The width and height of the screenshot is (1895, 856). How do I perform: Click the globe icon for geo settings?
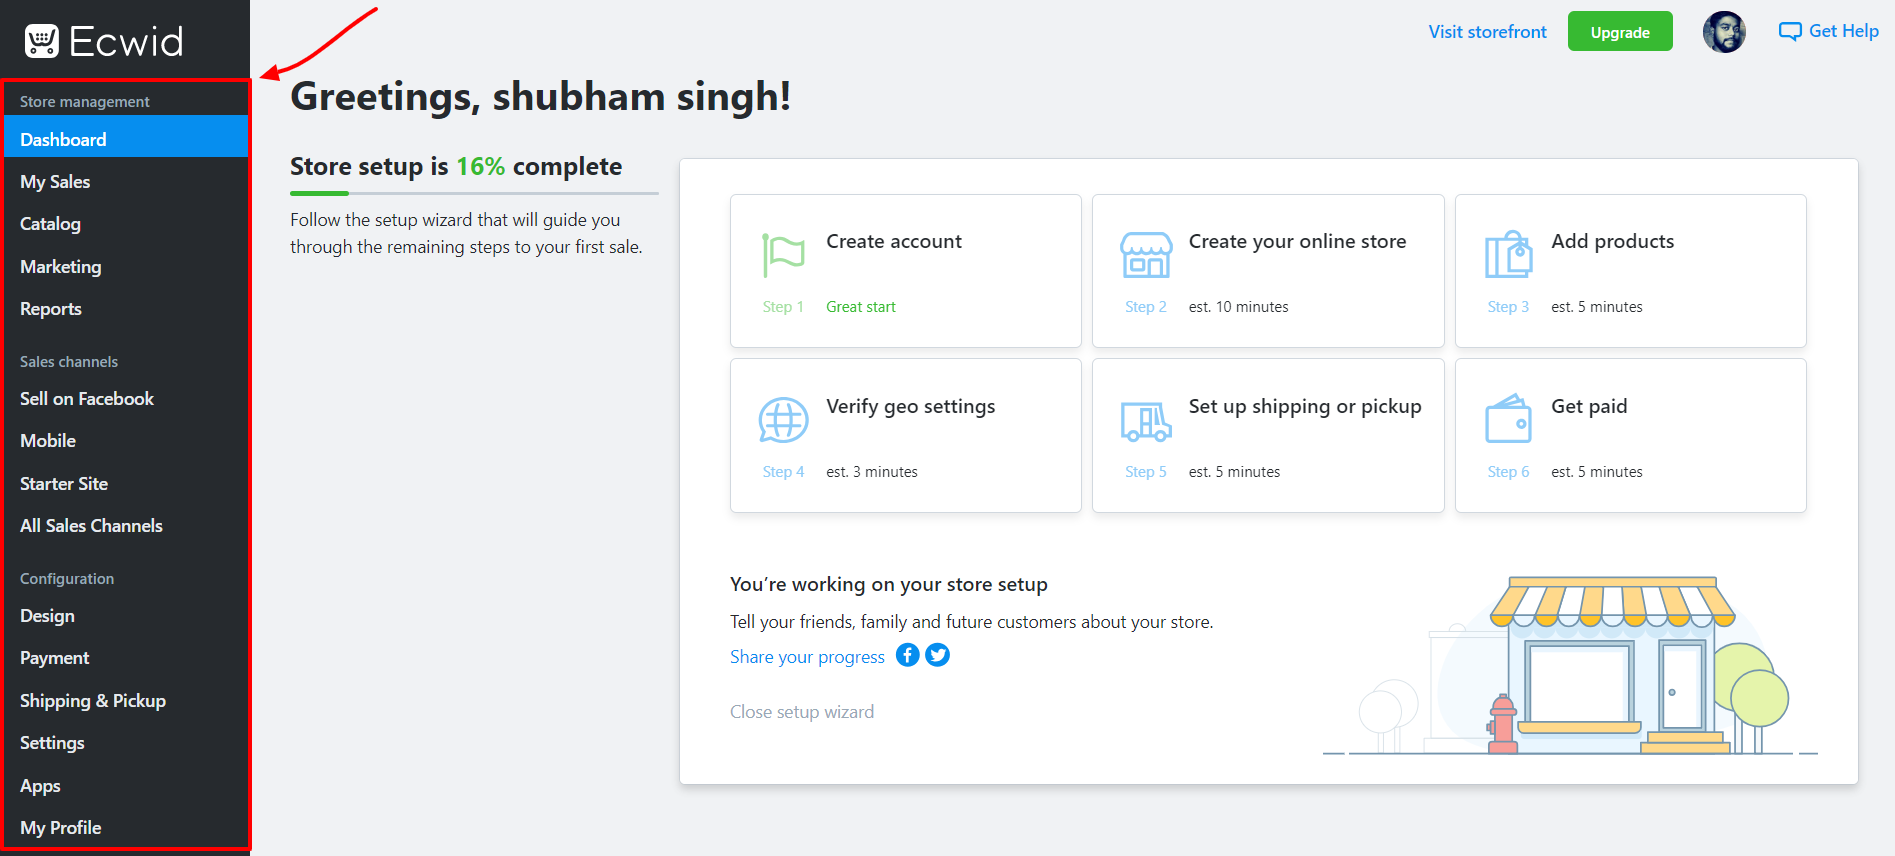tap(783, 420)
